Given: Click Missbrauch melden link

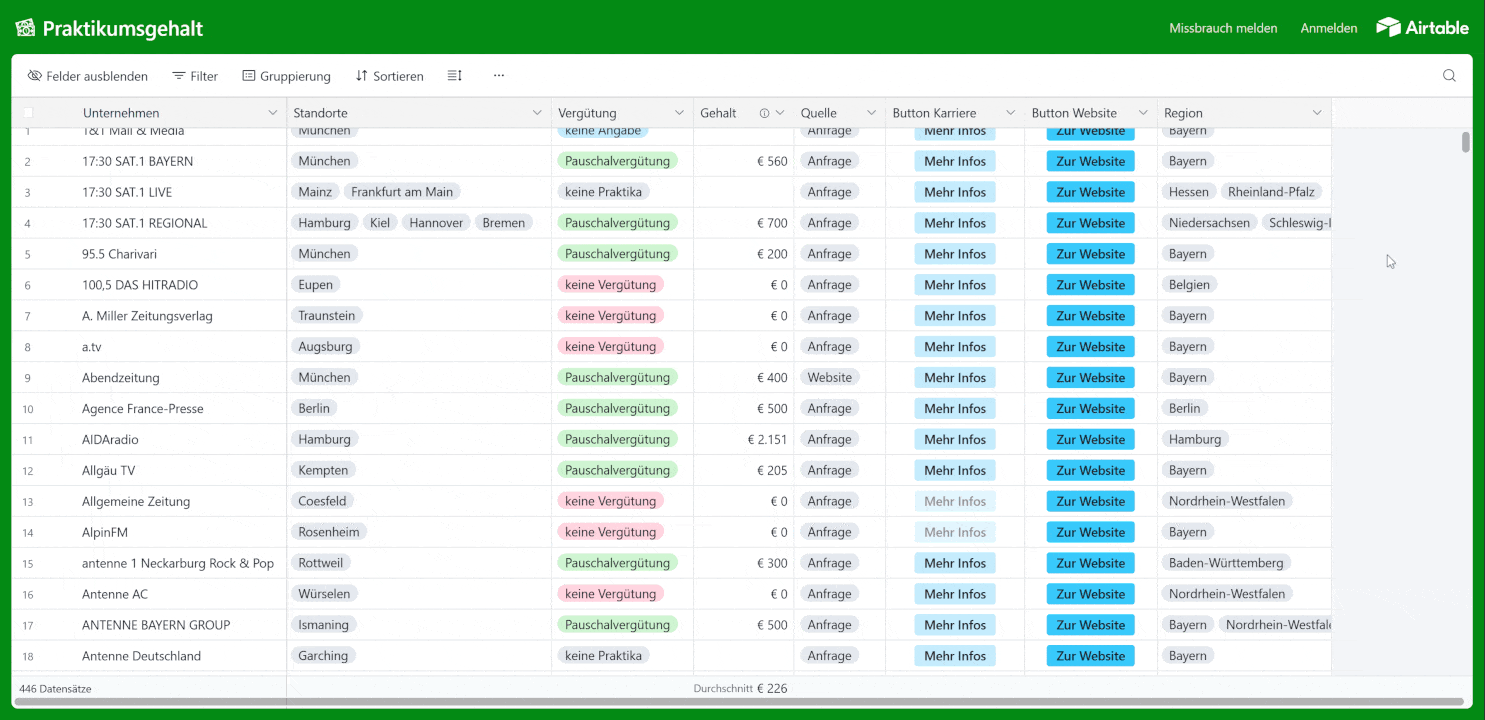Looking at the screenshot, I should (1223, 28).
